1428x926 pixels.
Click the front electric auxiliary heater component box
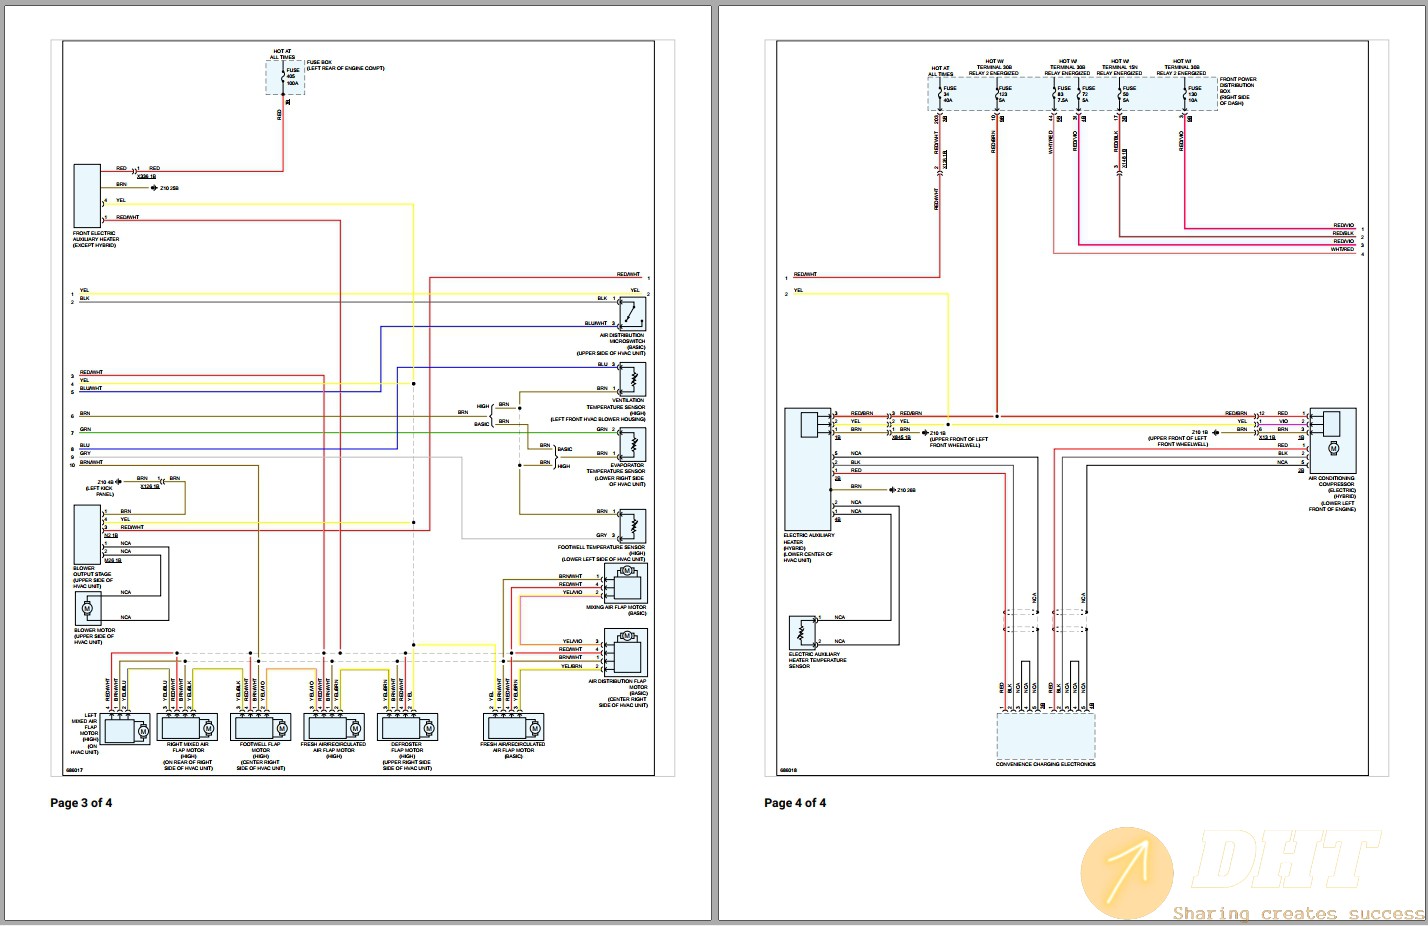(x=87, y=196)
